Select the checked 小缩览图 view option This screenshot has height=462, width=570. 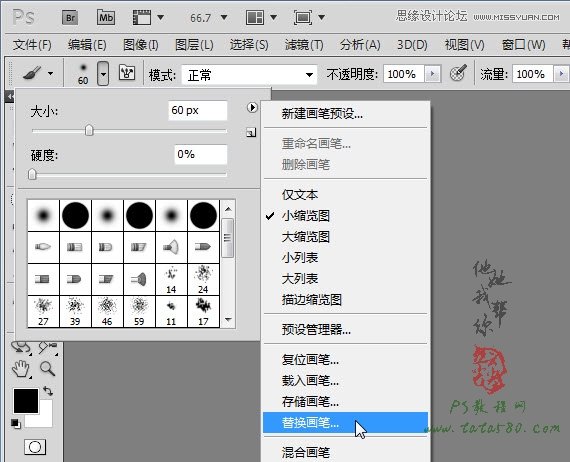click(305, 216)
